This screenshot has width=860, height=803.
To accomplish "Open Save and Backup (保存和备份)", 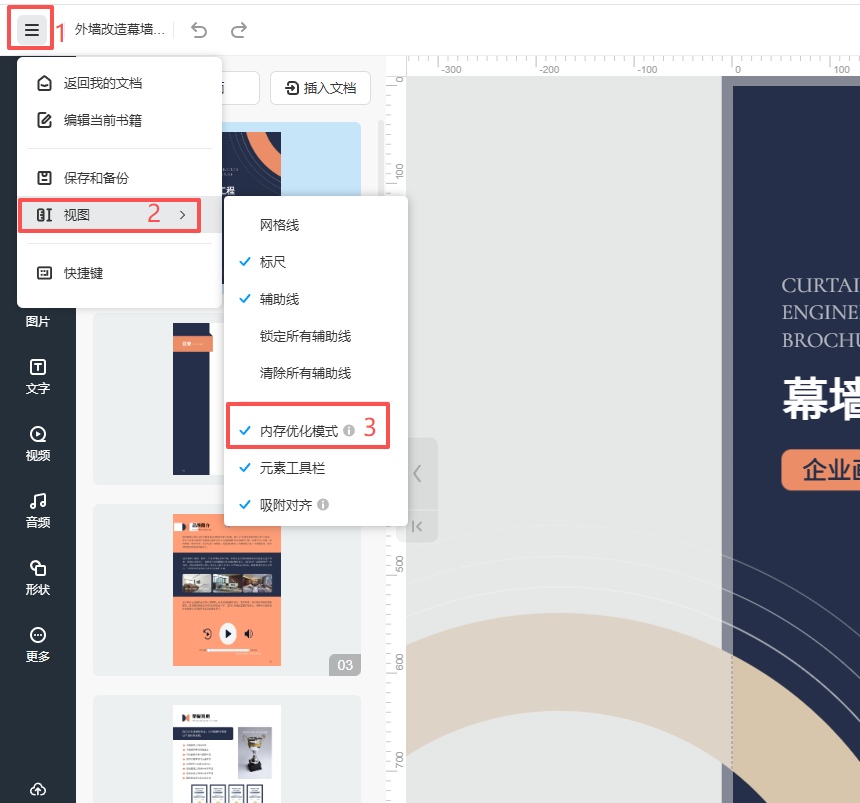I will (96, 178).
